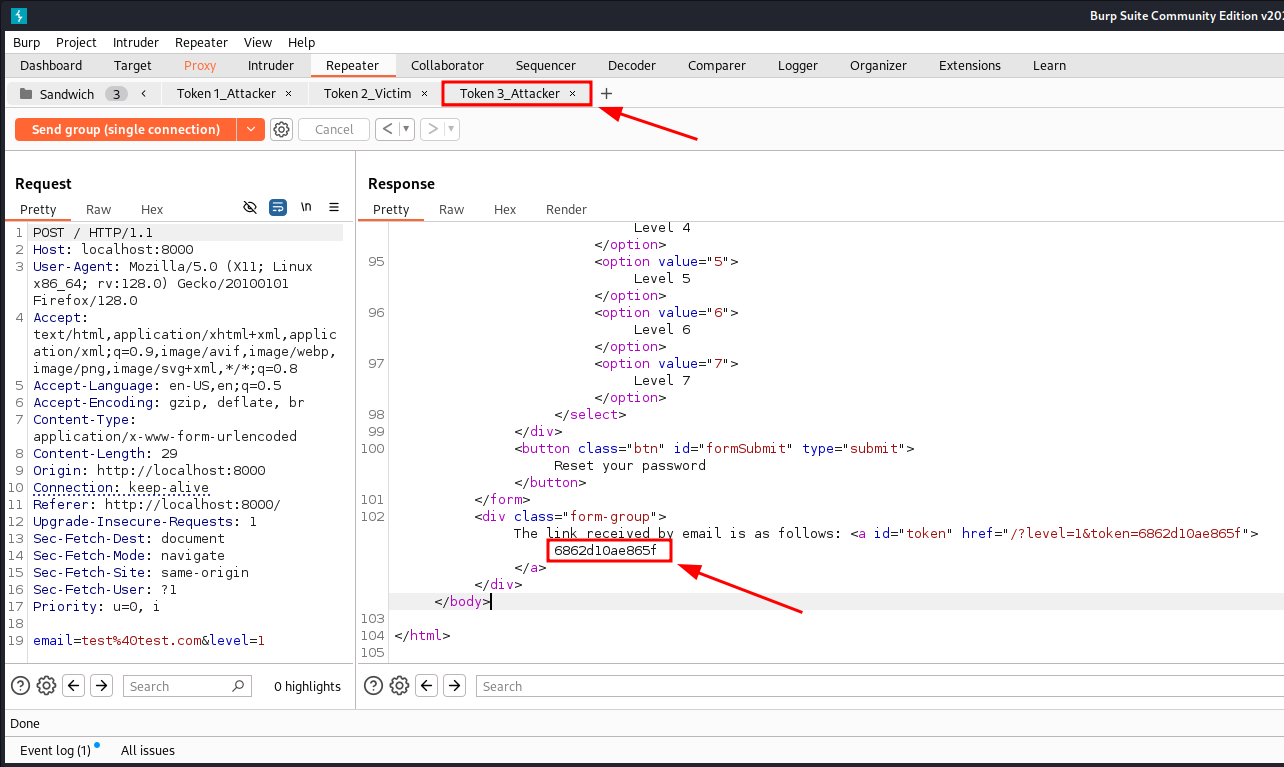Click the token value 6862d10ae865f

[x=605, y=550]
